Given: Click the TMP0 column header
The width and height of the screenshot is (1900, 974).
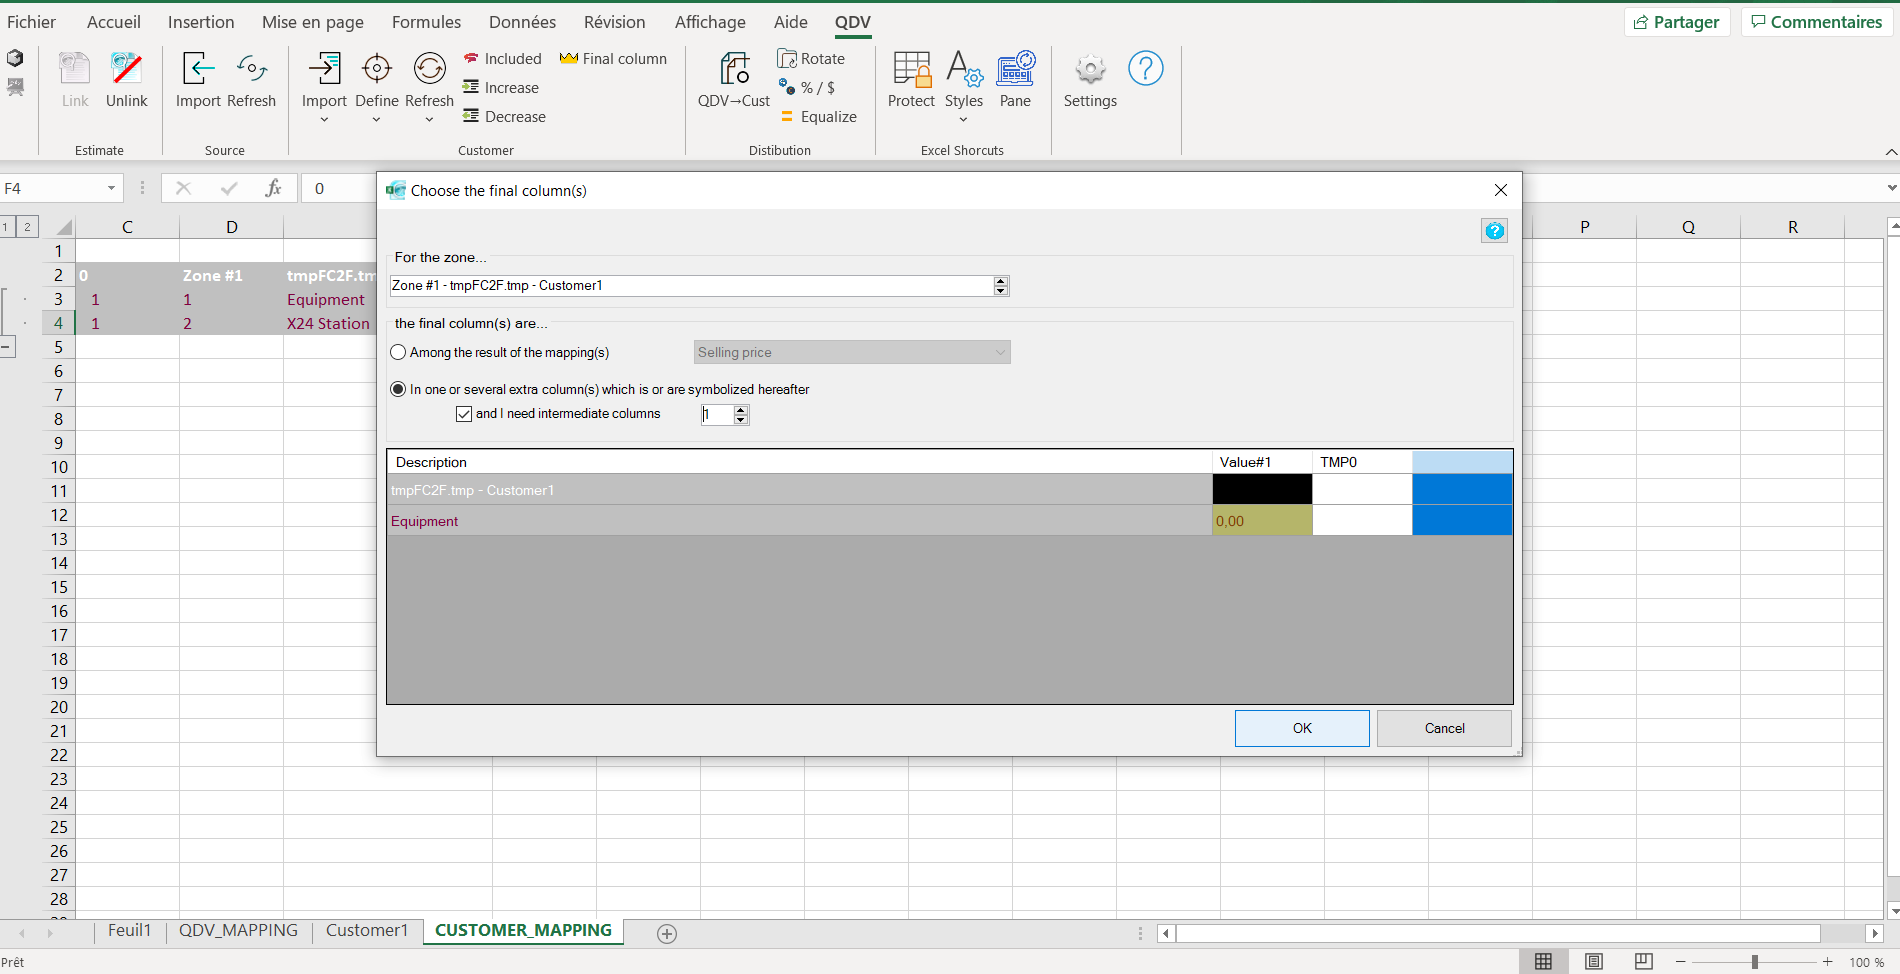Looking at the screenshot, I should 1362,462.
